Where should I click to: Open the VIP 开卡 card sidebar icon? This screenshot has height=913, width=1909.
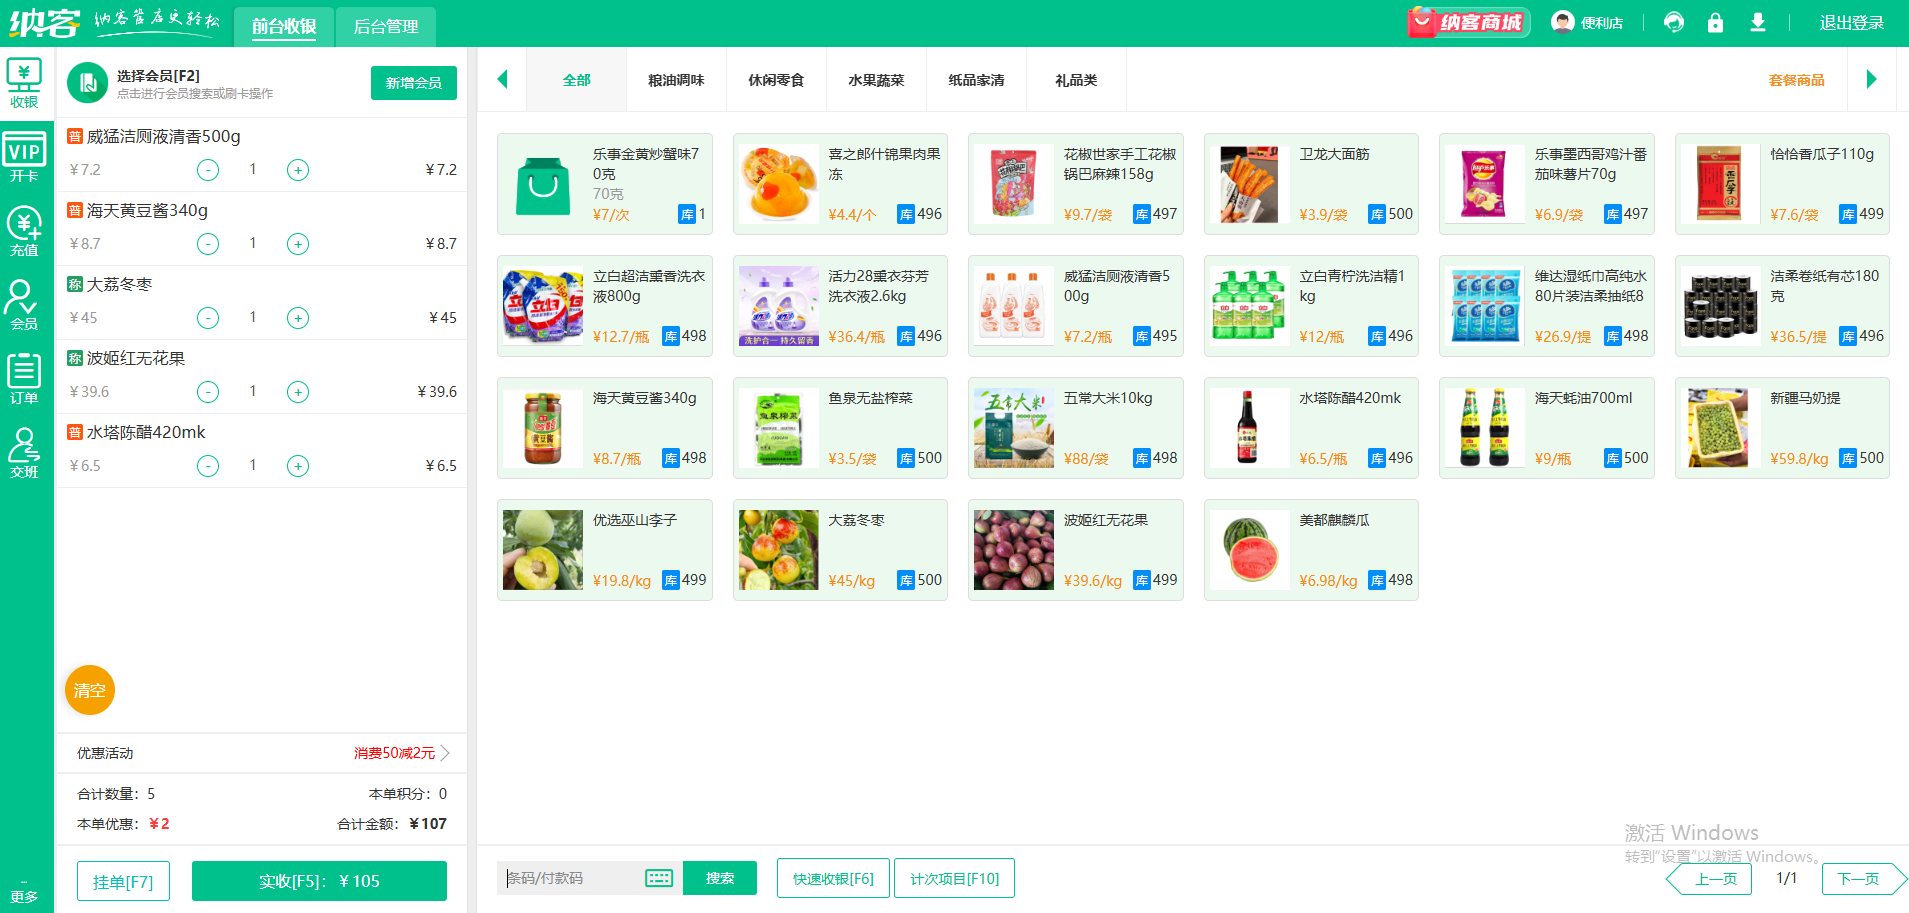[24, 158]
